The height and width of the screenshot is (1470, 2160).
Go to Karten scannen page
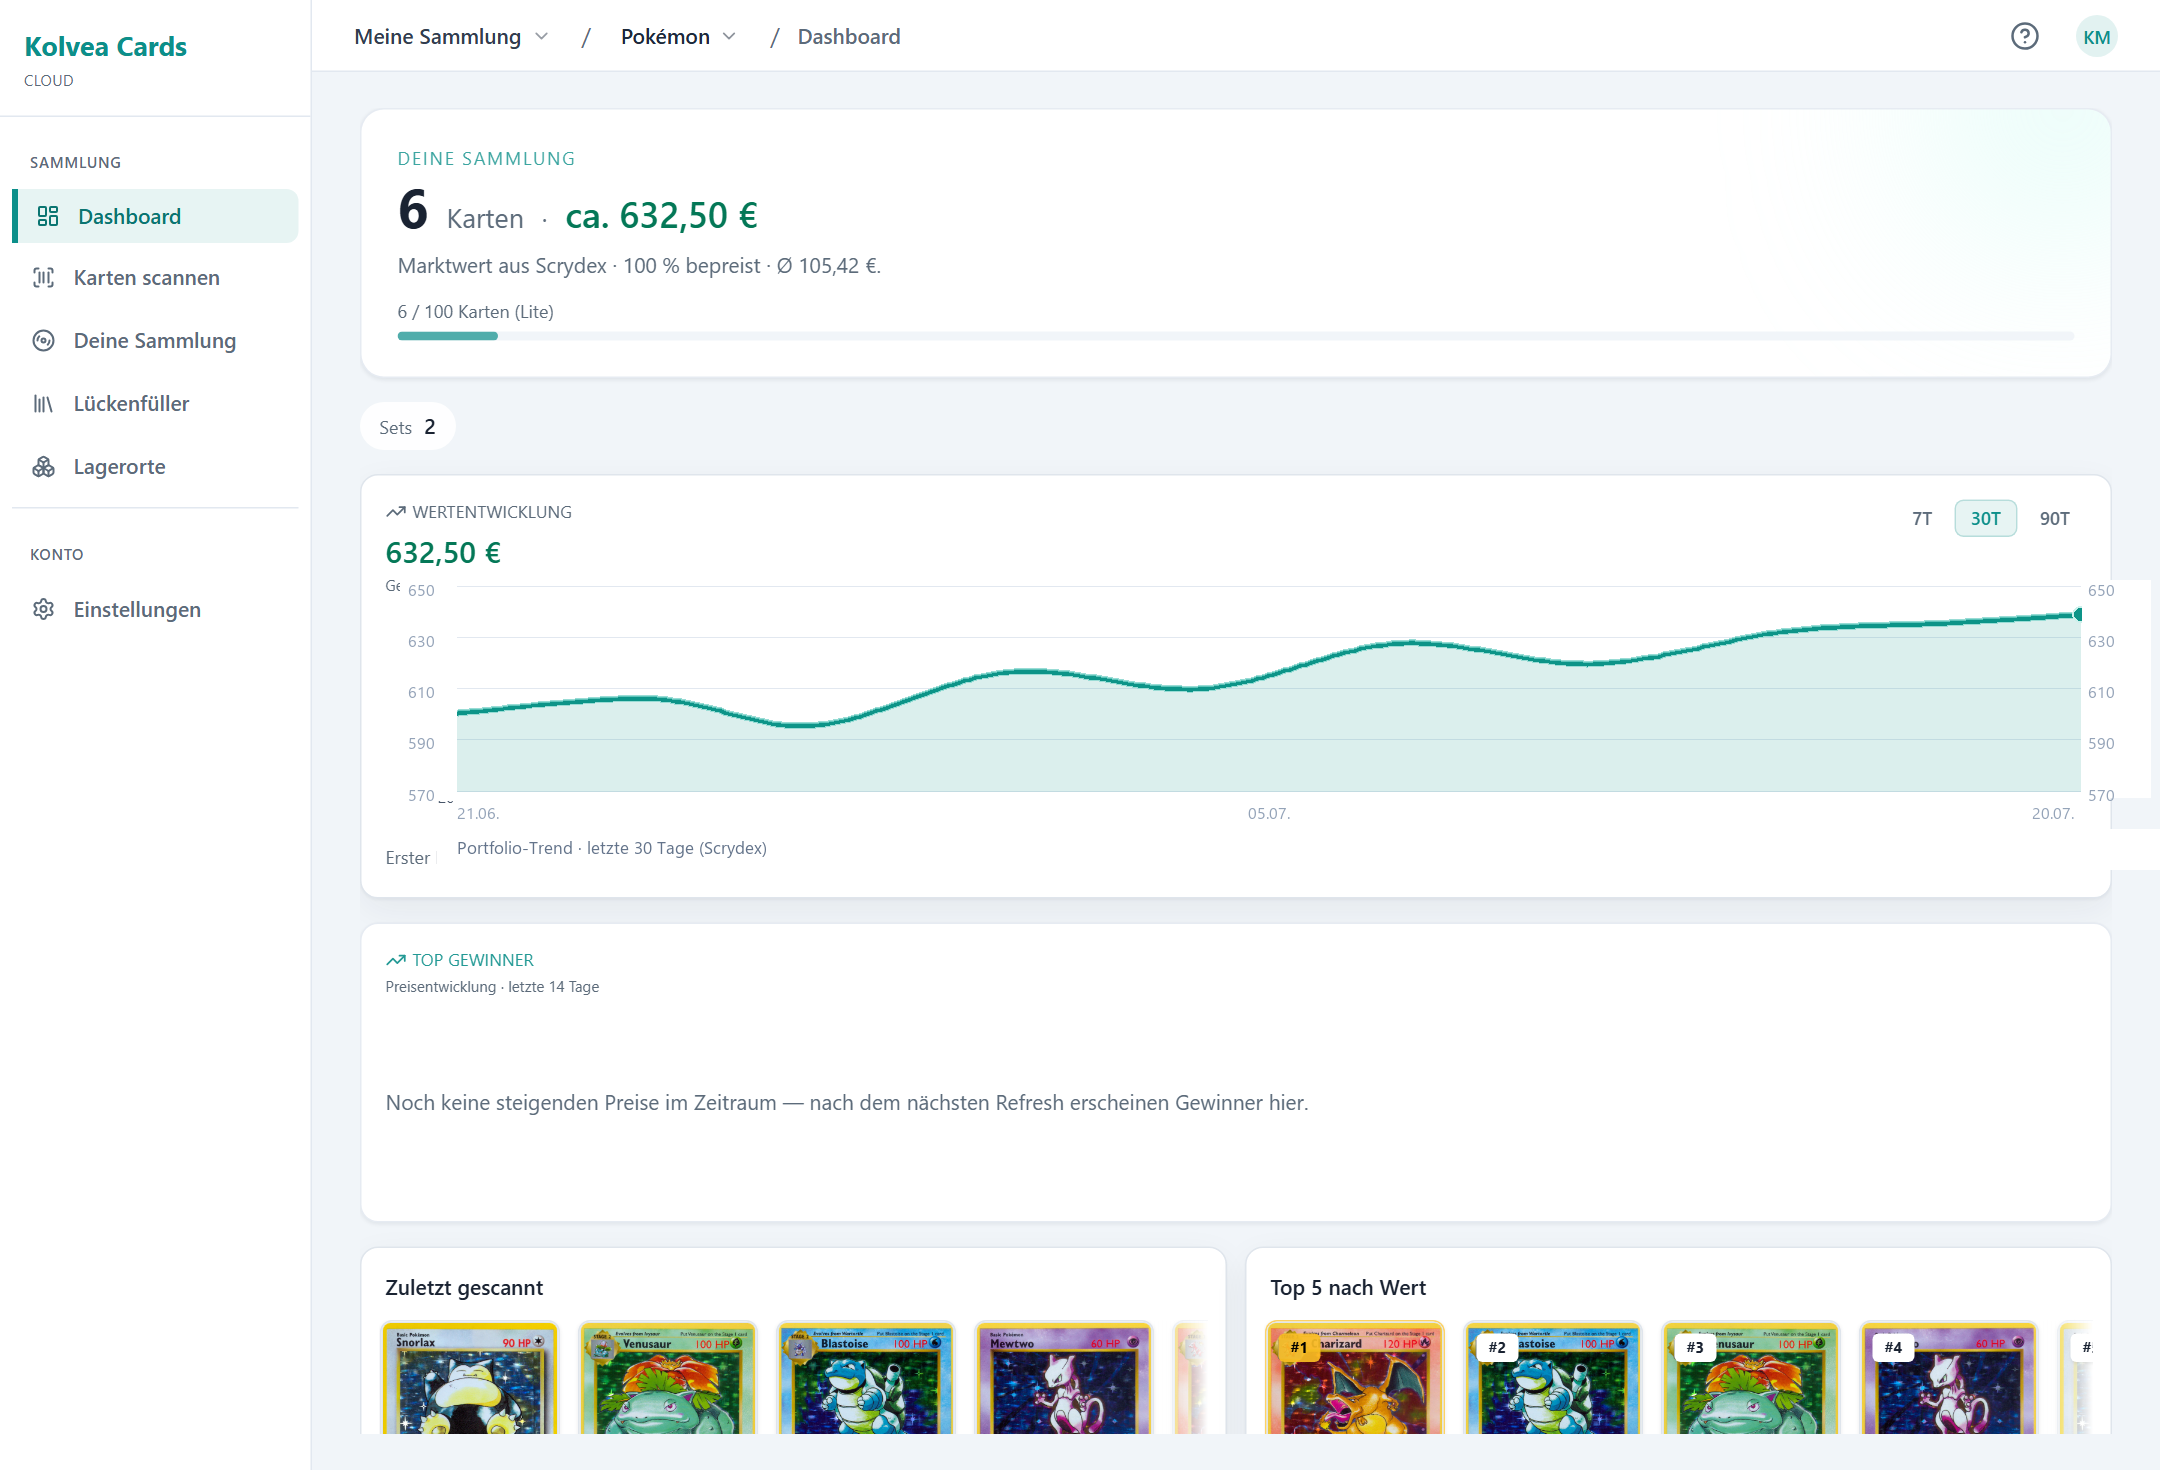pyautogui.click(x=155, y=278)
